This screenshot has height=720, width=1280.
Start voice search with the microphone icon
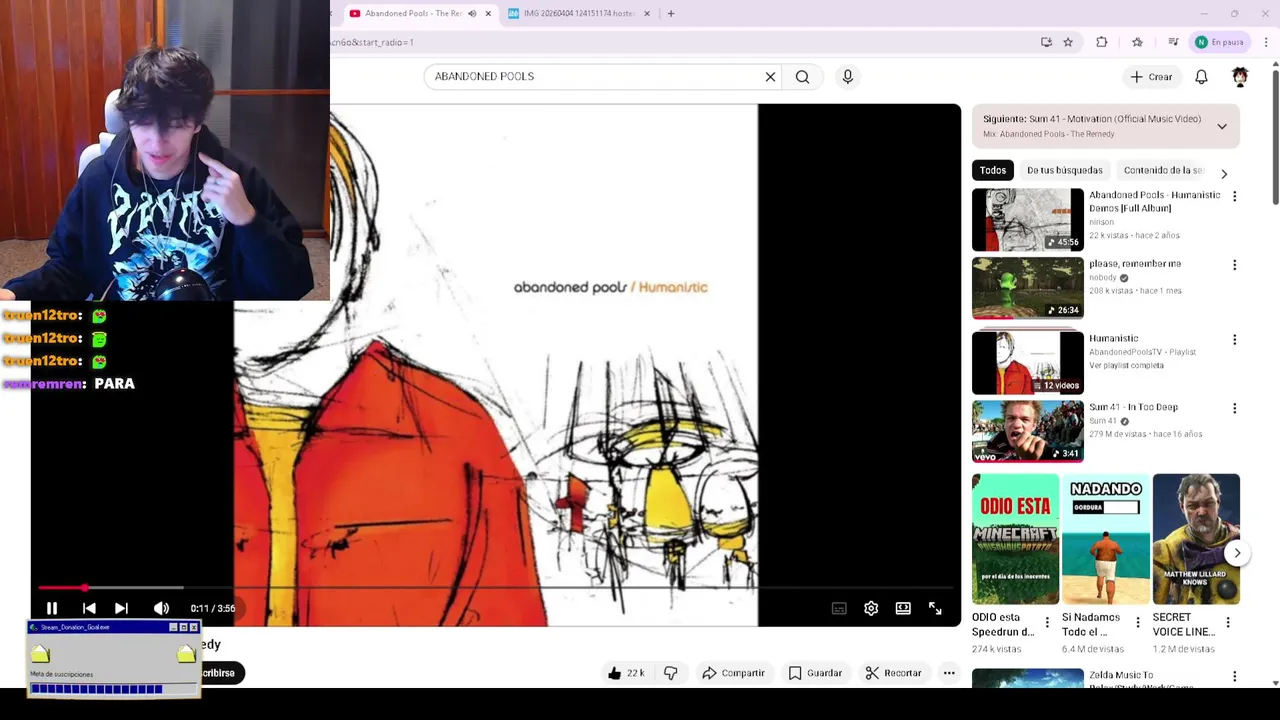click(848, 77)
